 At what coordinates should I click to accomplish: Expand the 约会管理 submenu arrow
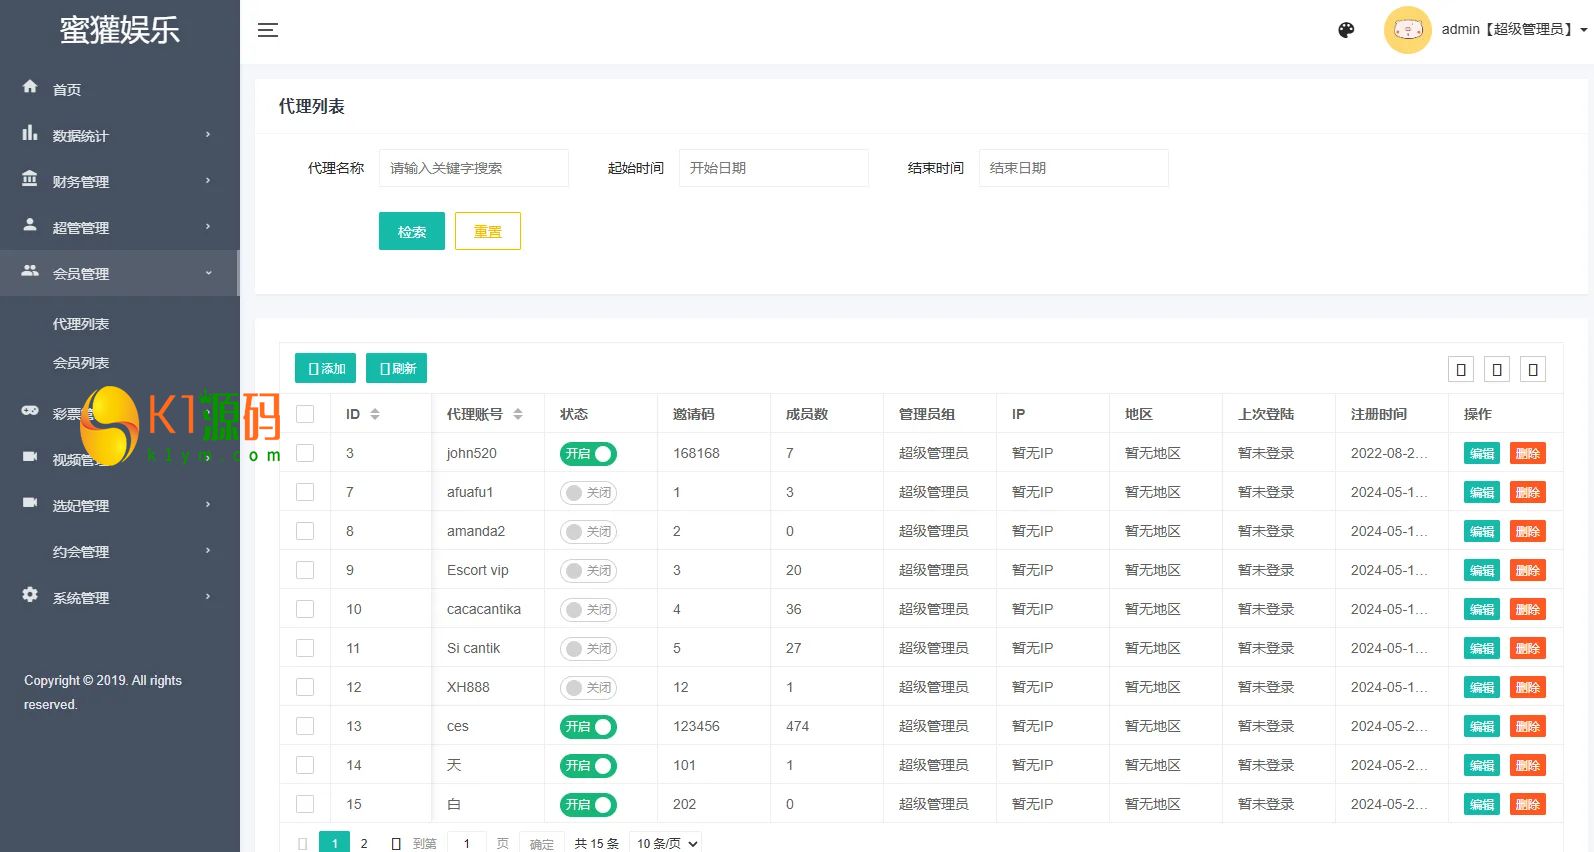coord(208,551)
